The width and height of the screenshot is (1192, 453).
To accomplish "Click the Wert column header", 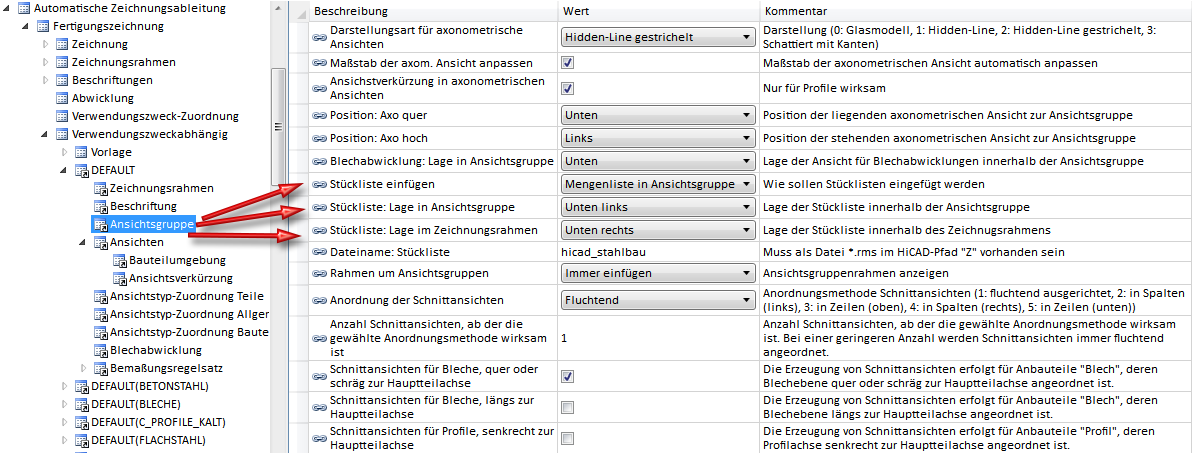I will point(576,10).
